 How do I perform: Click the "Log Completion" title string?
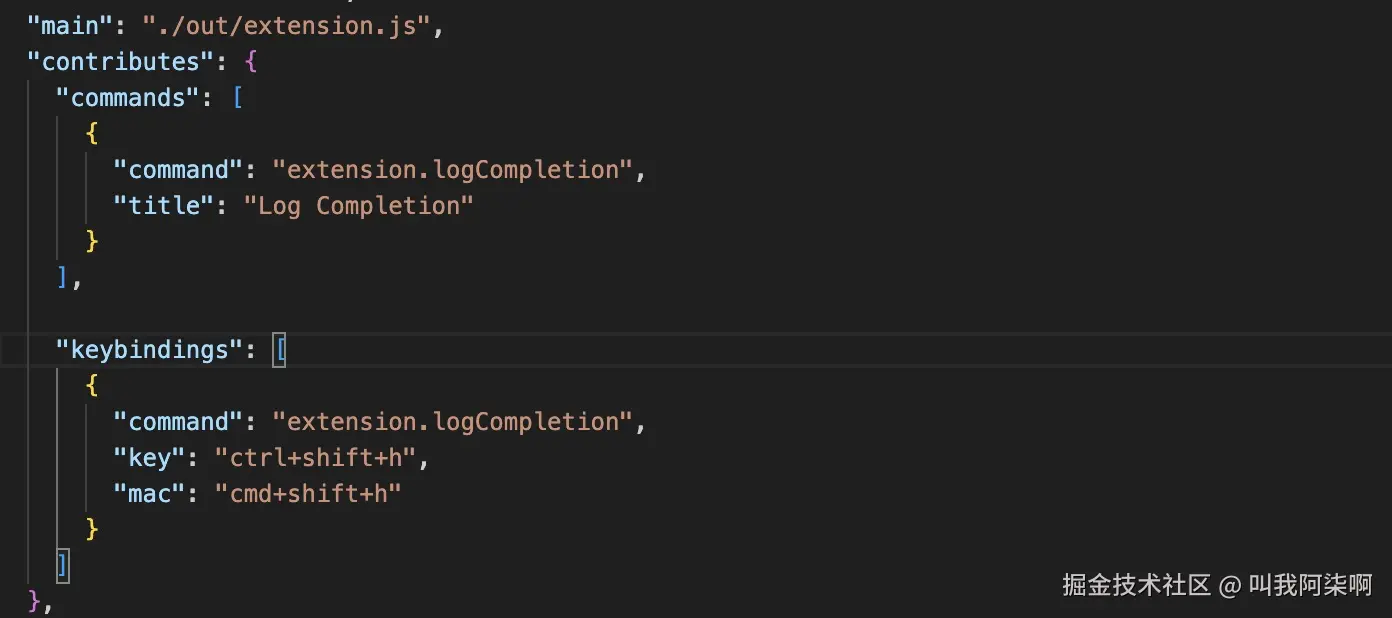(359, 206)
